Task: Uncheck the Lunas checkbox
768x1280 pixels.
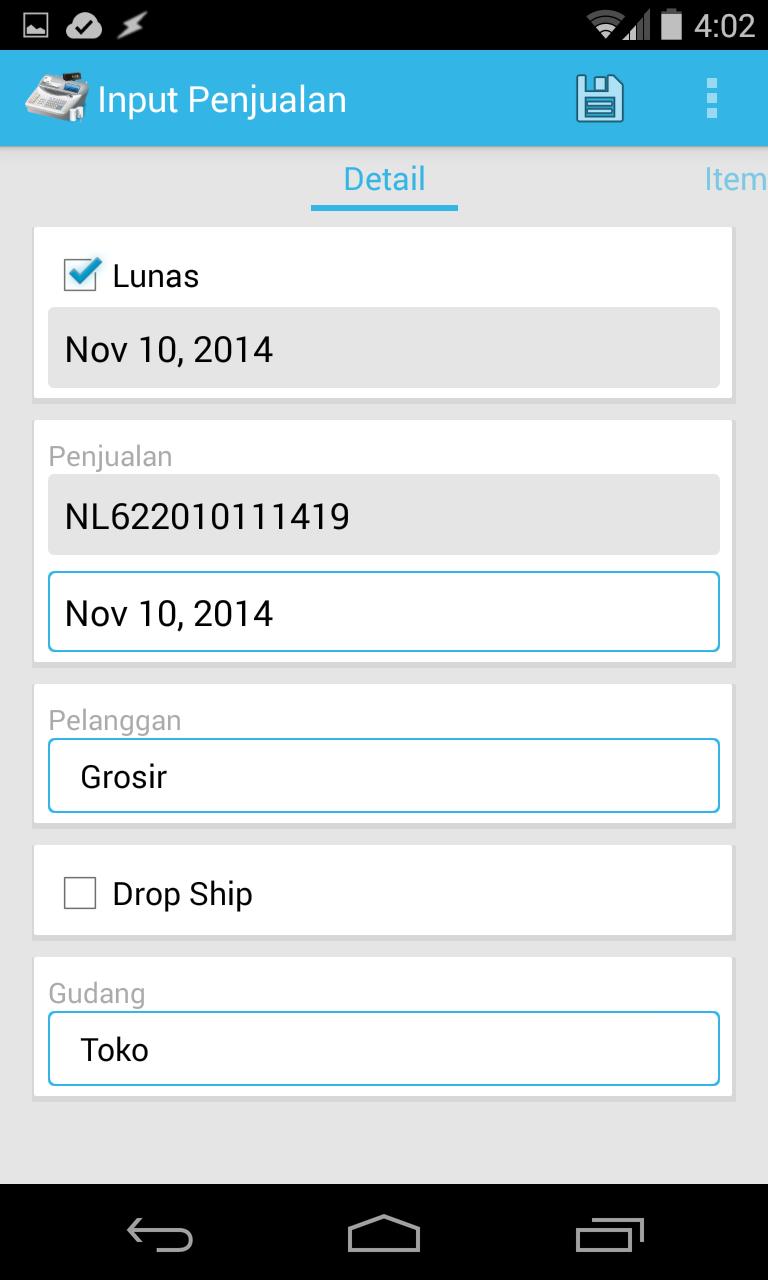Action: click(81, 275)
